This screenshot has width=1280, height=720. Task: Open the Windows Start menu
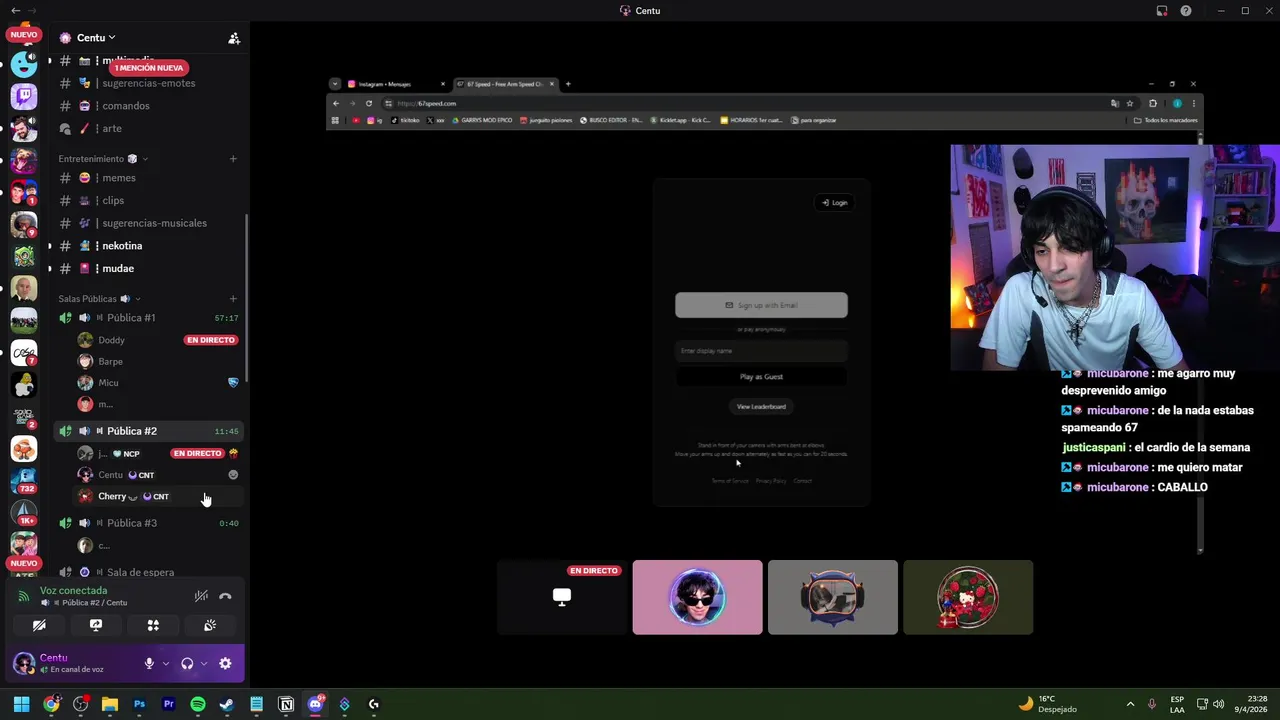pos(21,704)
